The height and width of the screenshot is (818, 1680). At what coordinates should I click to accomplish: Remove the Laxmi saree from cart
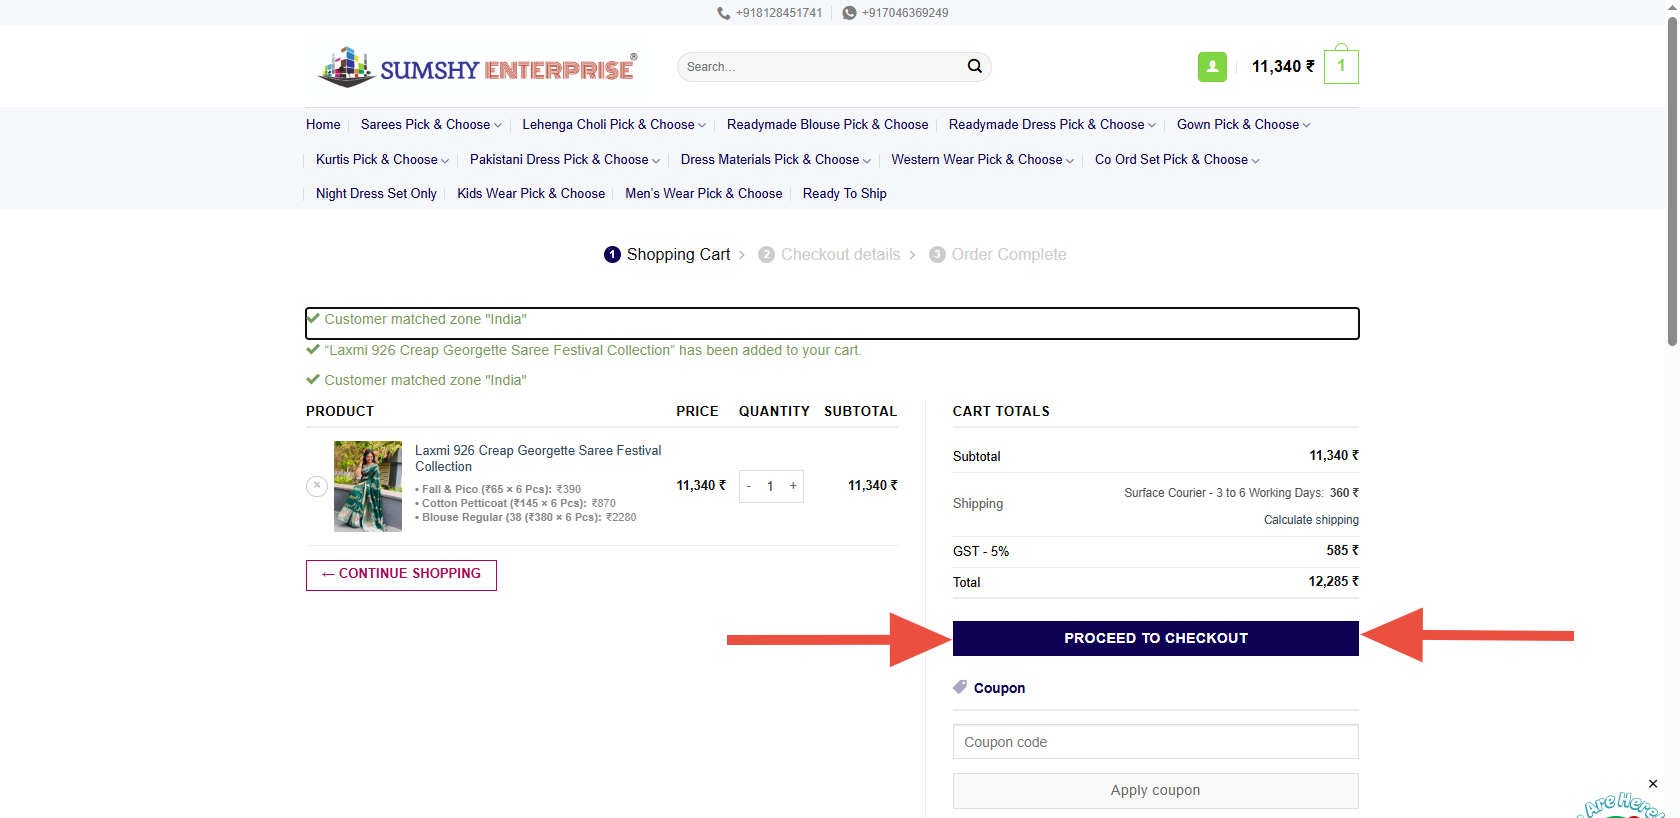(x=317, y=486)
